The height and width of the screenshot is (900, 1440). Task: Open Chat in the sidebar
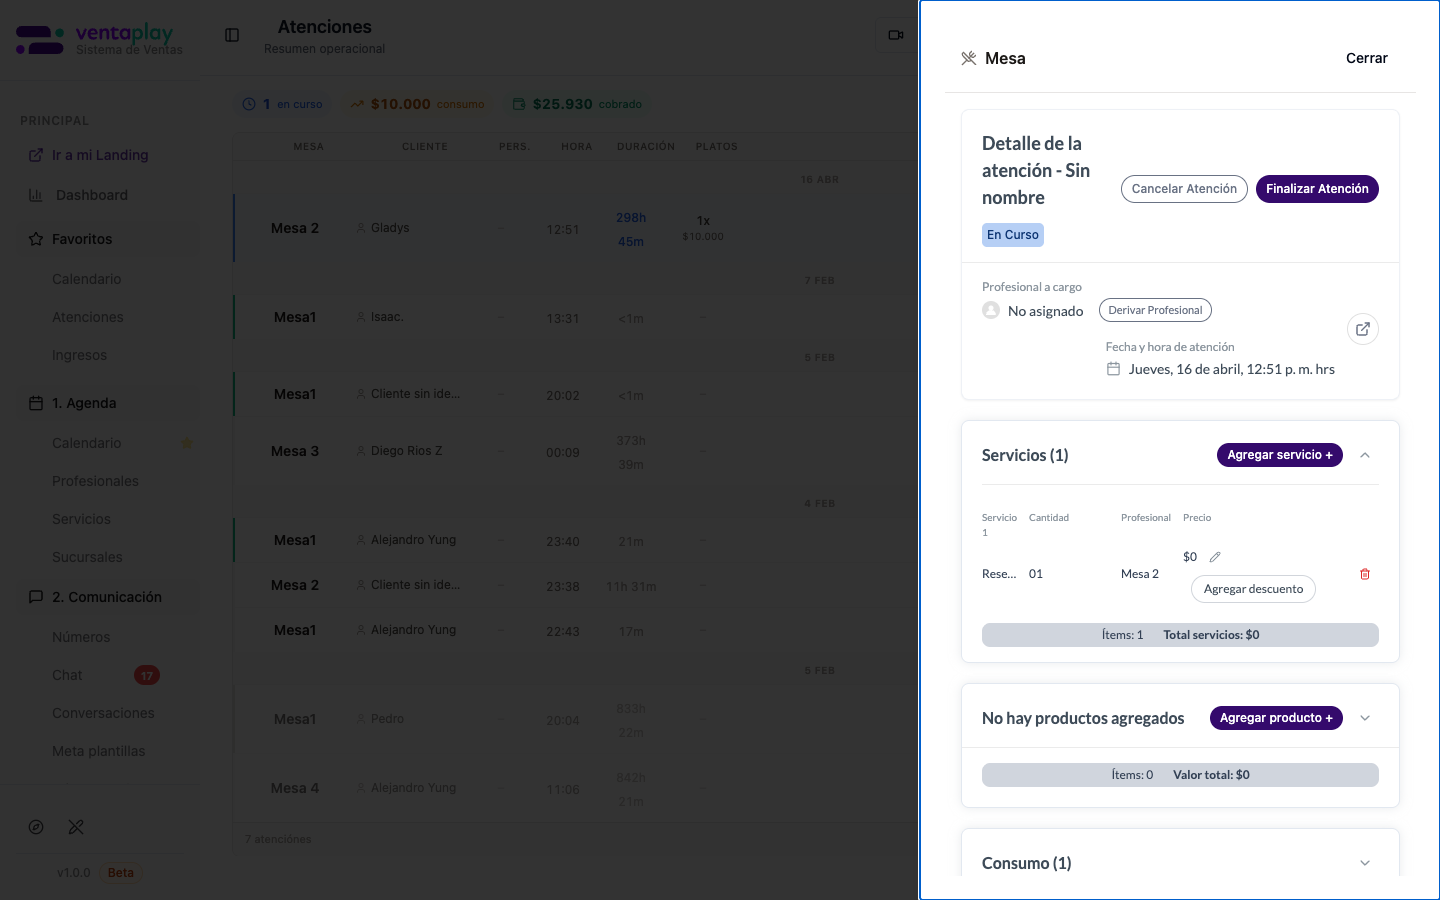pos(68,675)
